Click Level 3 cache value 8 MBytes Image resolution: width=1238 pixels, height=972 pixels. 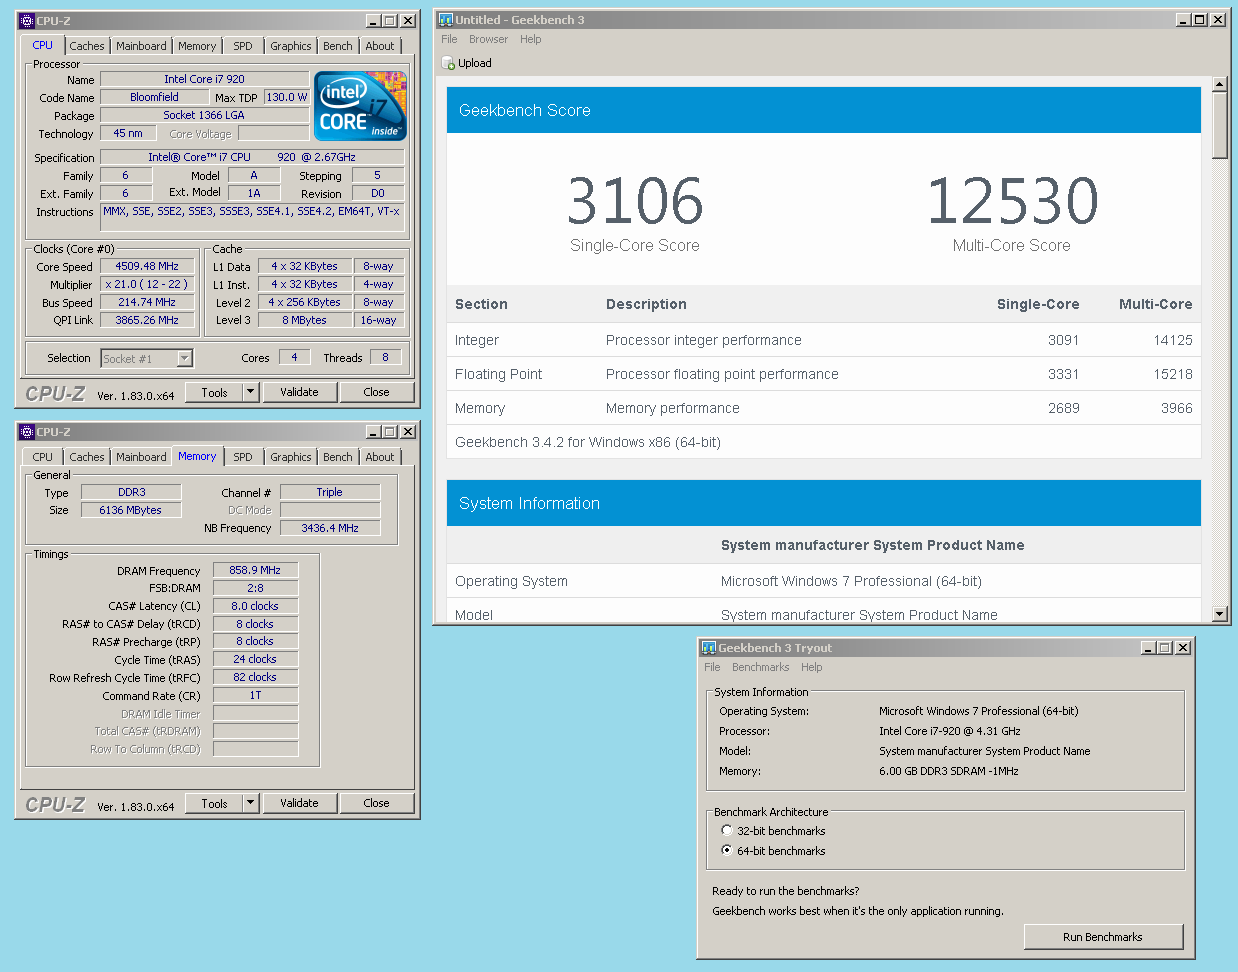304,320
